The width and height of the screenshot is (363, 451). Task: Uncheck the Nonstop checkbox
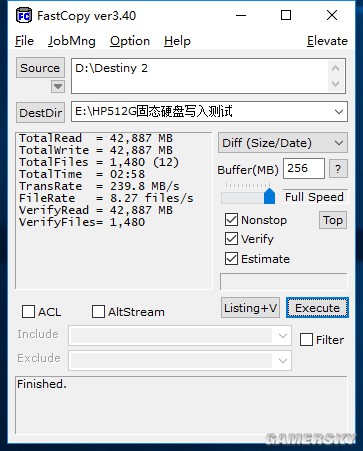[x=231, y=220]
